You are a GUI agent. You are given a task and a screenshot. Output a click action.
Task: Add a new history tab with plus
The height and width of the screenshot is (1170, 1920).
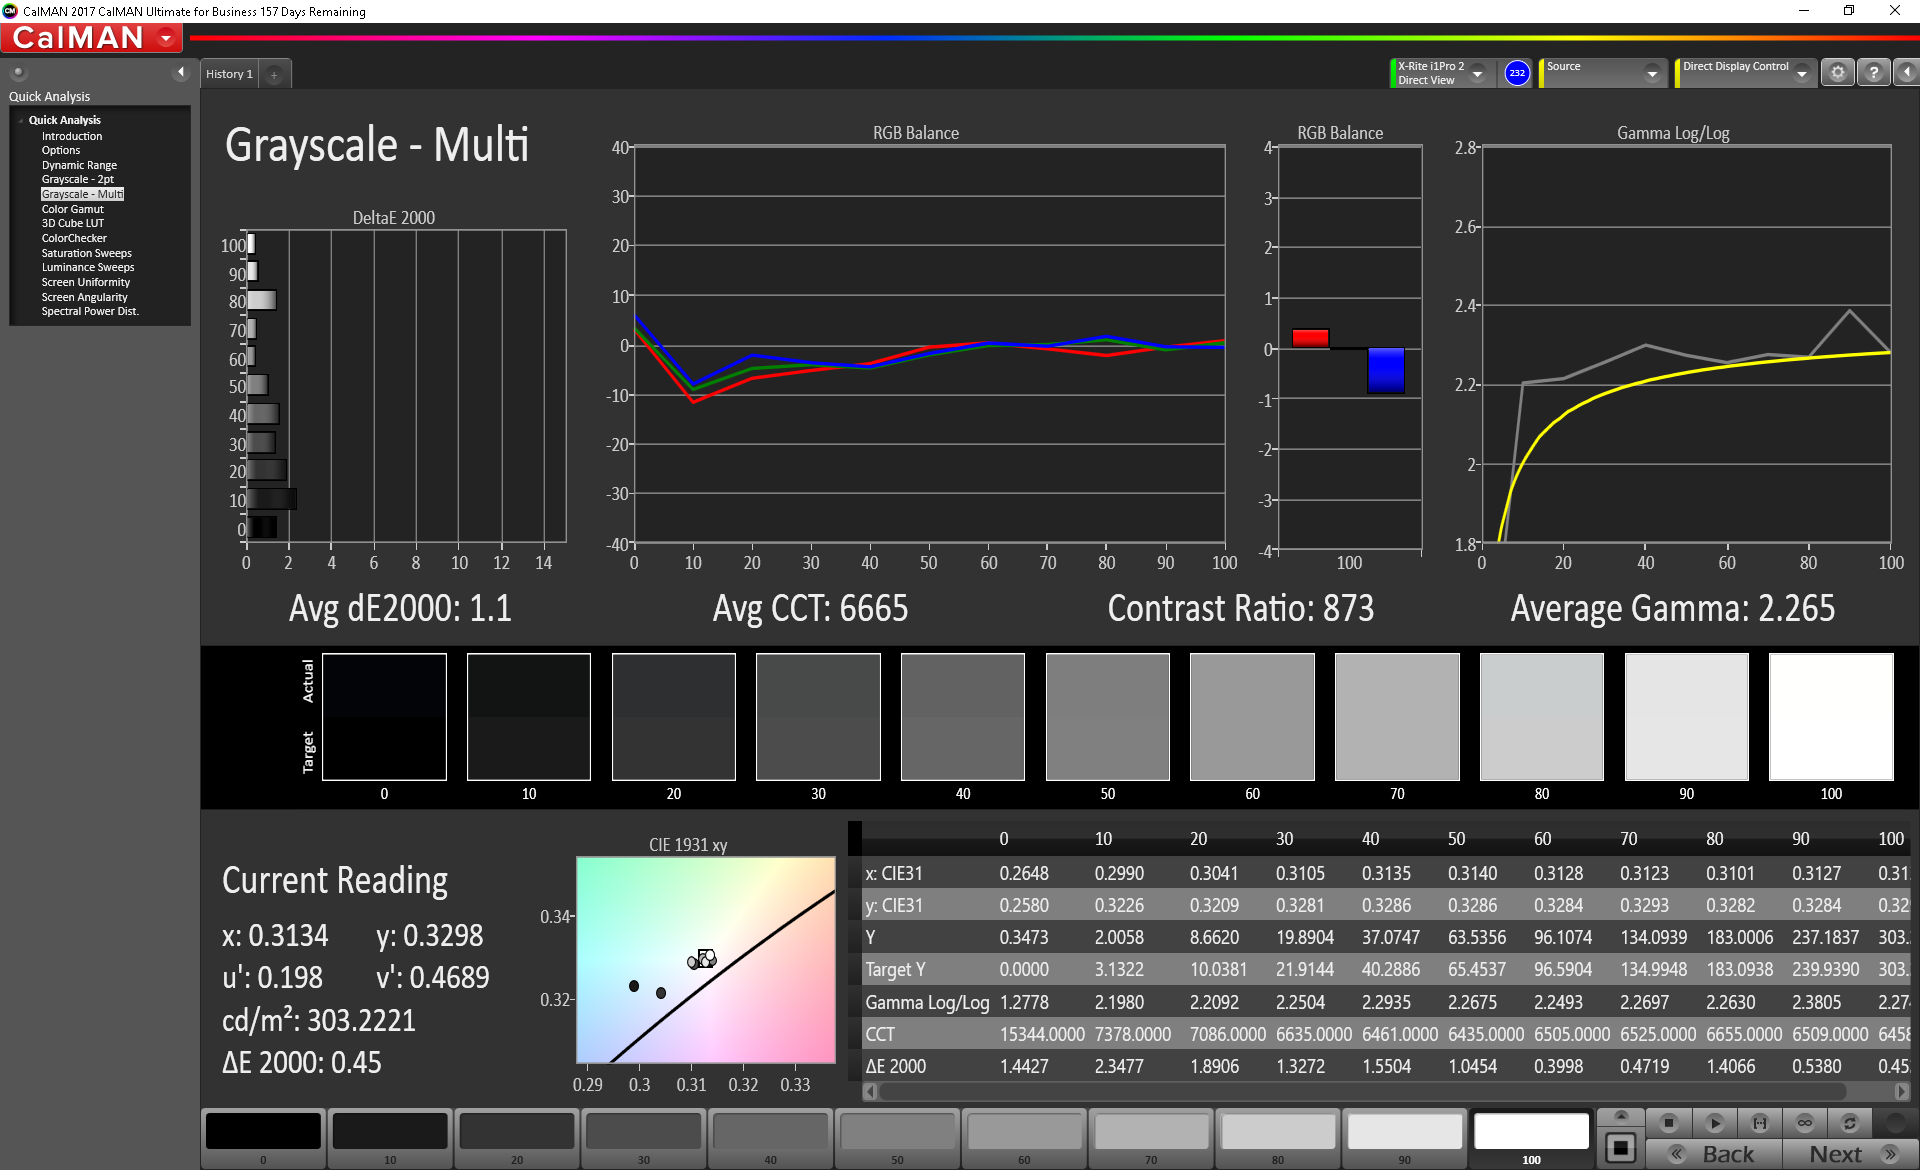pos(274,75)
